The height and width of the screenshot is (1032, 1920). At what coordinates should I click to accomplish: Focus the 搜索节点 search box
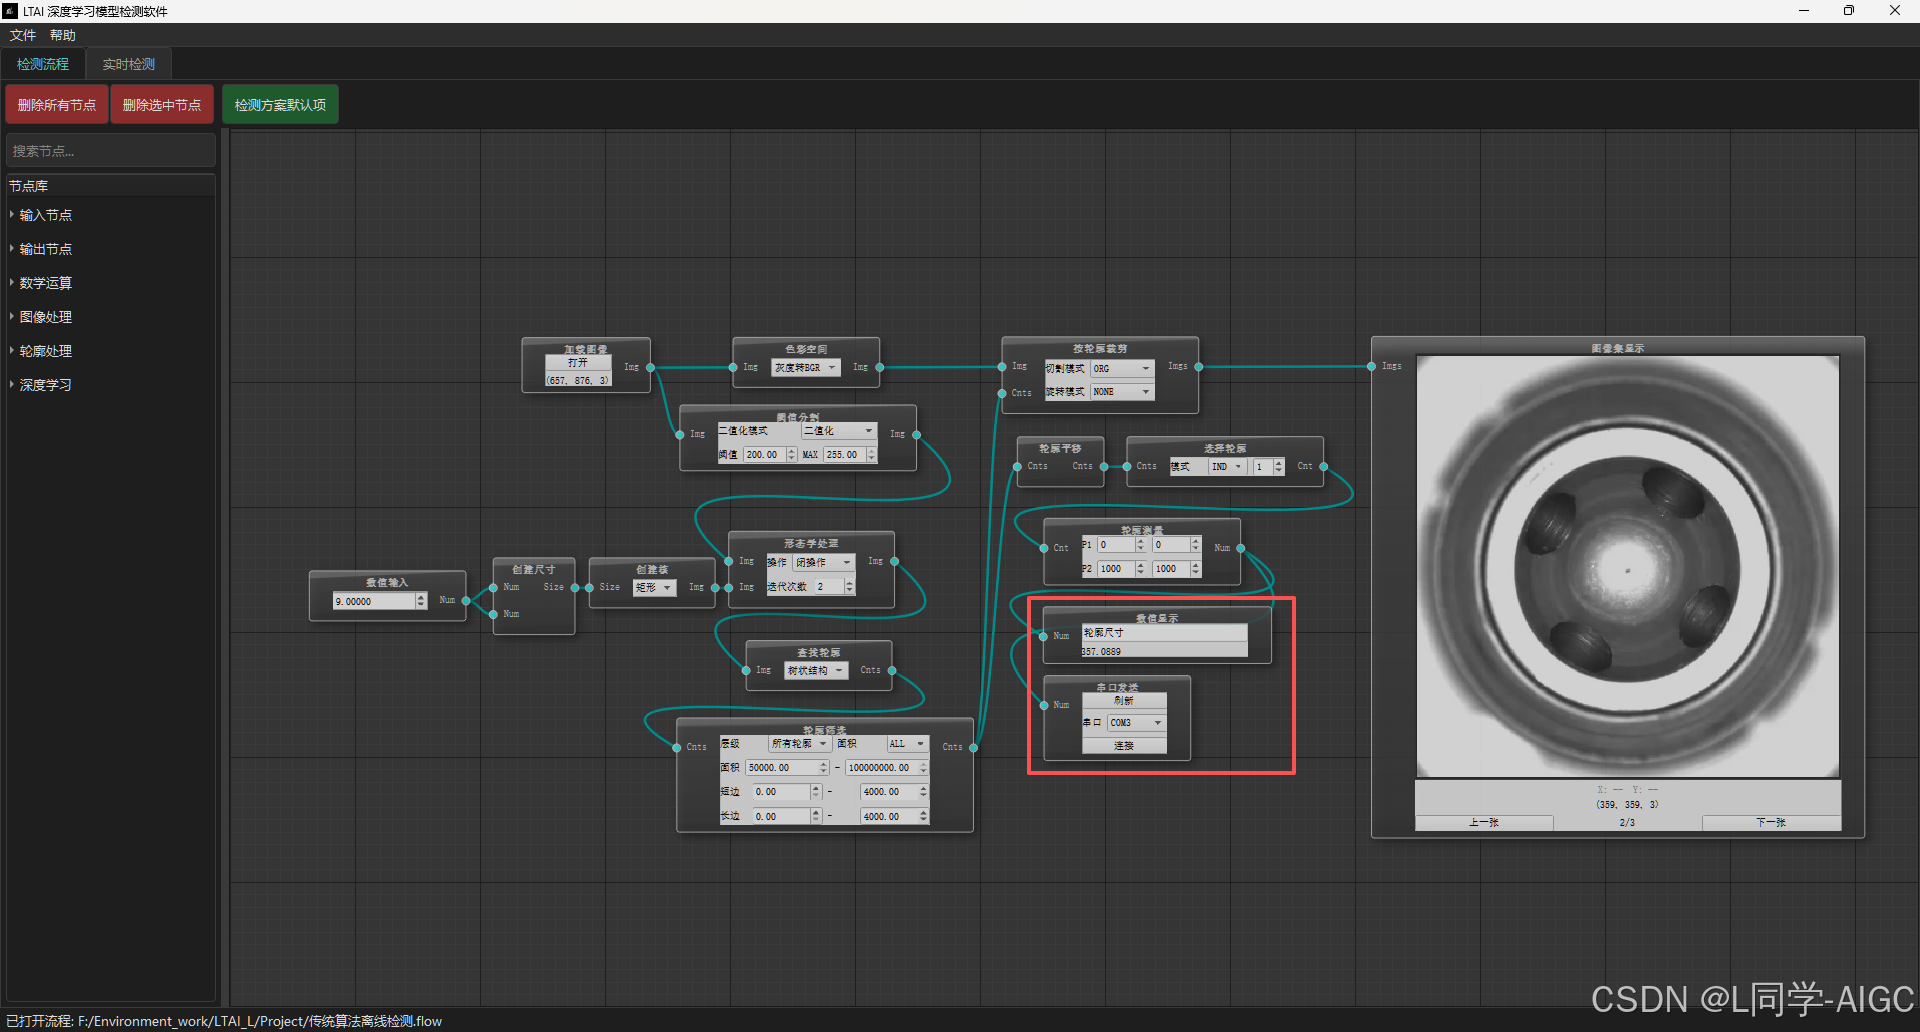111,151
